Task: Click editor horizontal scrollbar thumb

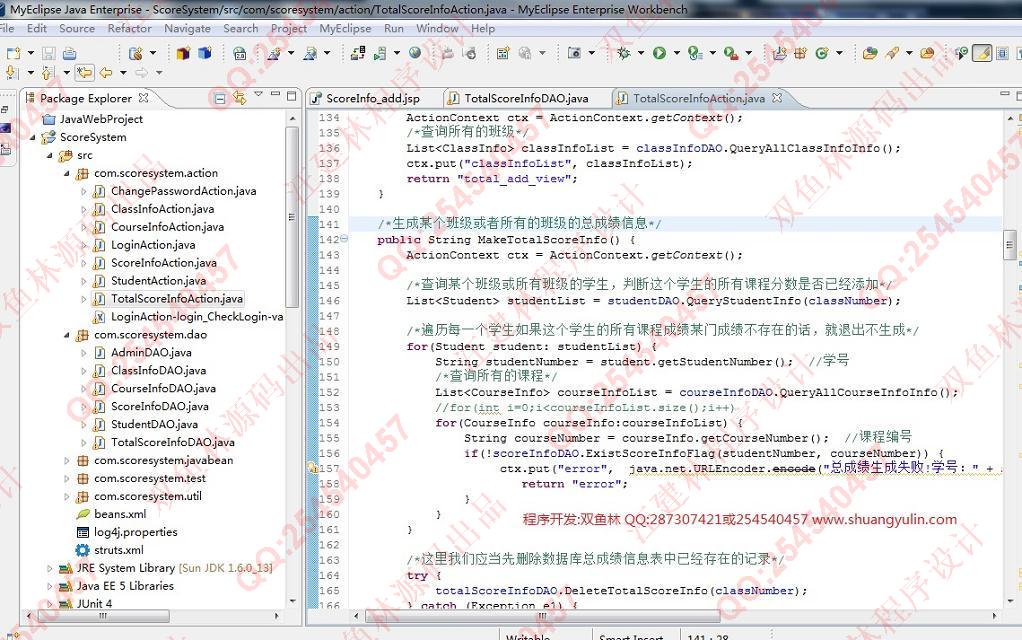Action: point(542,616)
